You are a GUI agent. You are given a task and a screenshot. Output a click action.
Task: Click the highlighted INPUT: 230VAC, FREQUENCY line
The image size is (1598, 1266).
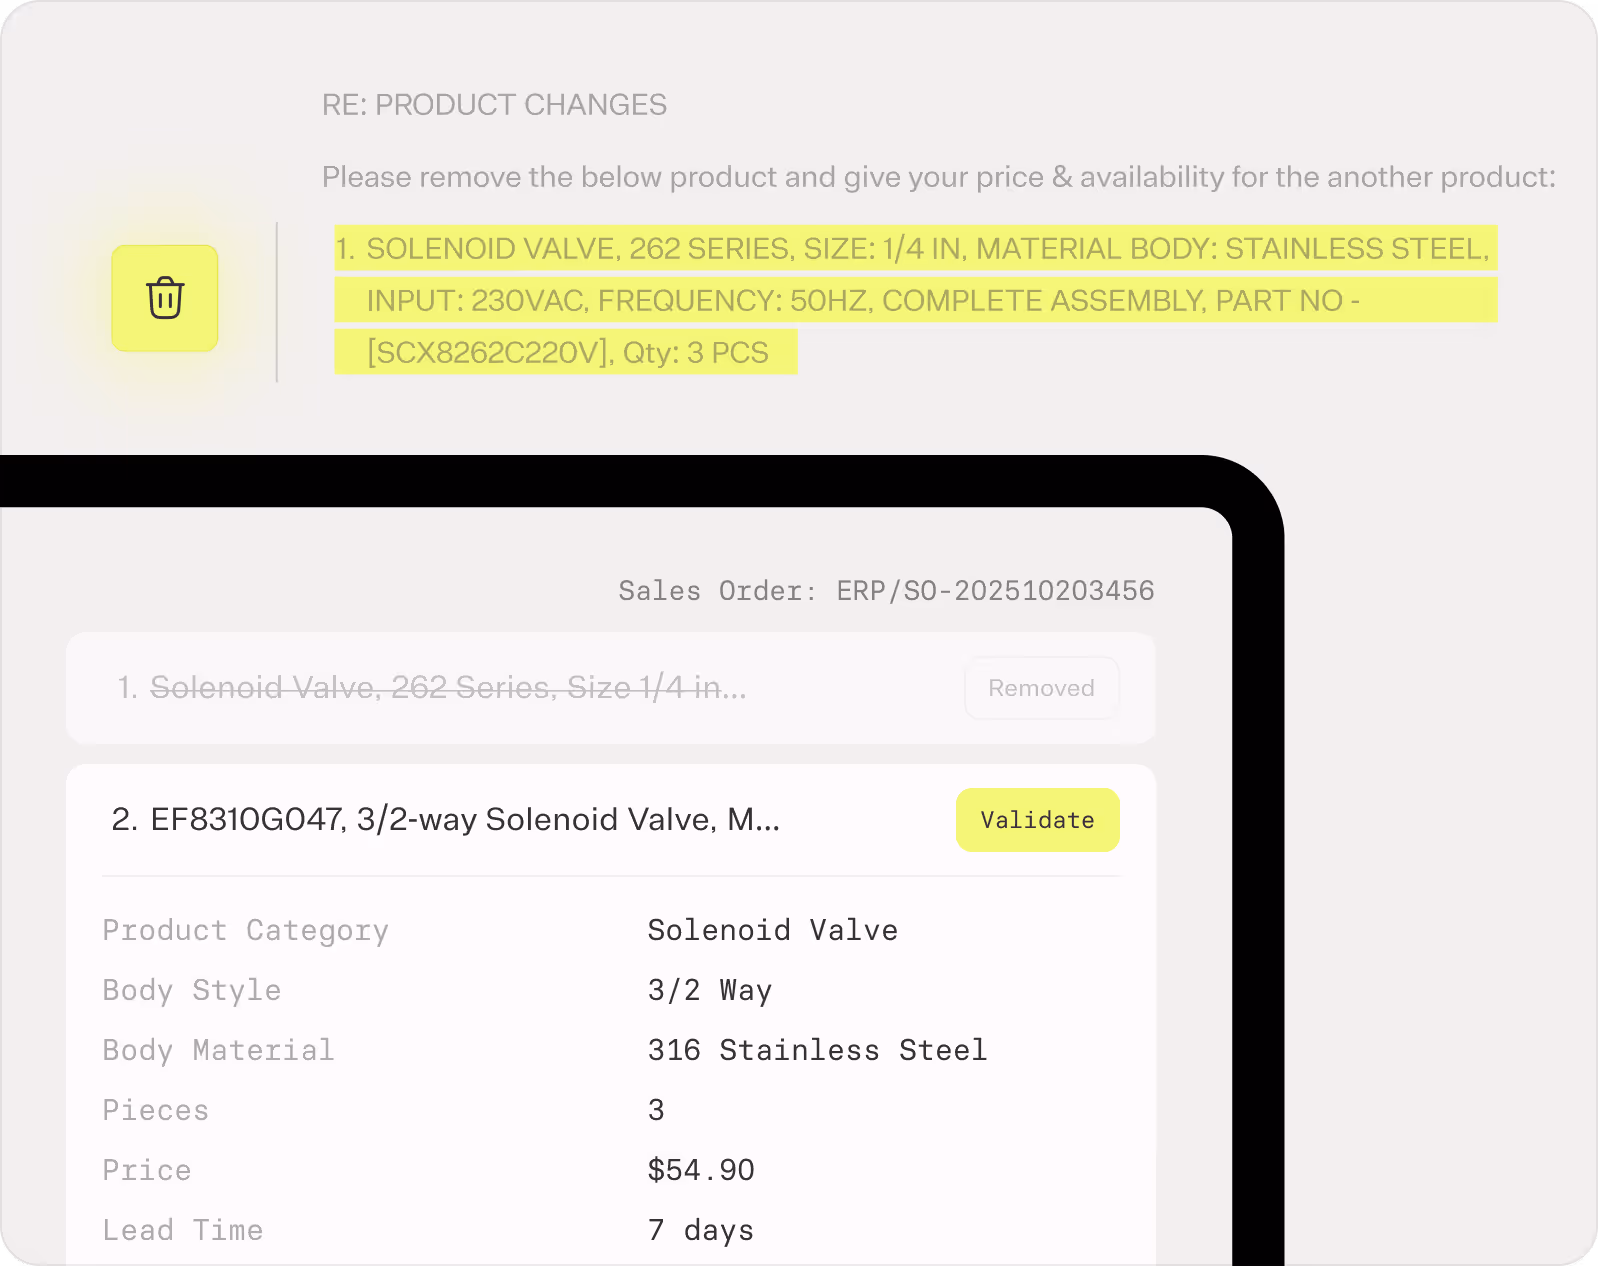pyautogui.click(x=915, y=300)
